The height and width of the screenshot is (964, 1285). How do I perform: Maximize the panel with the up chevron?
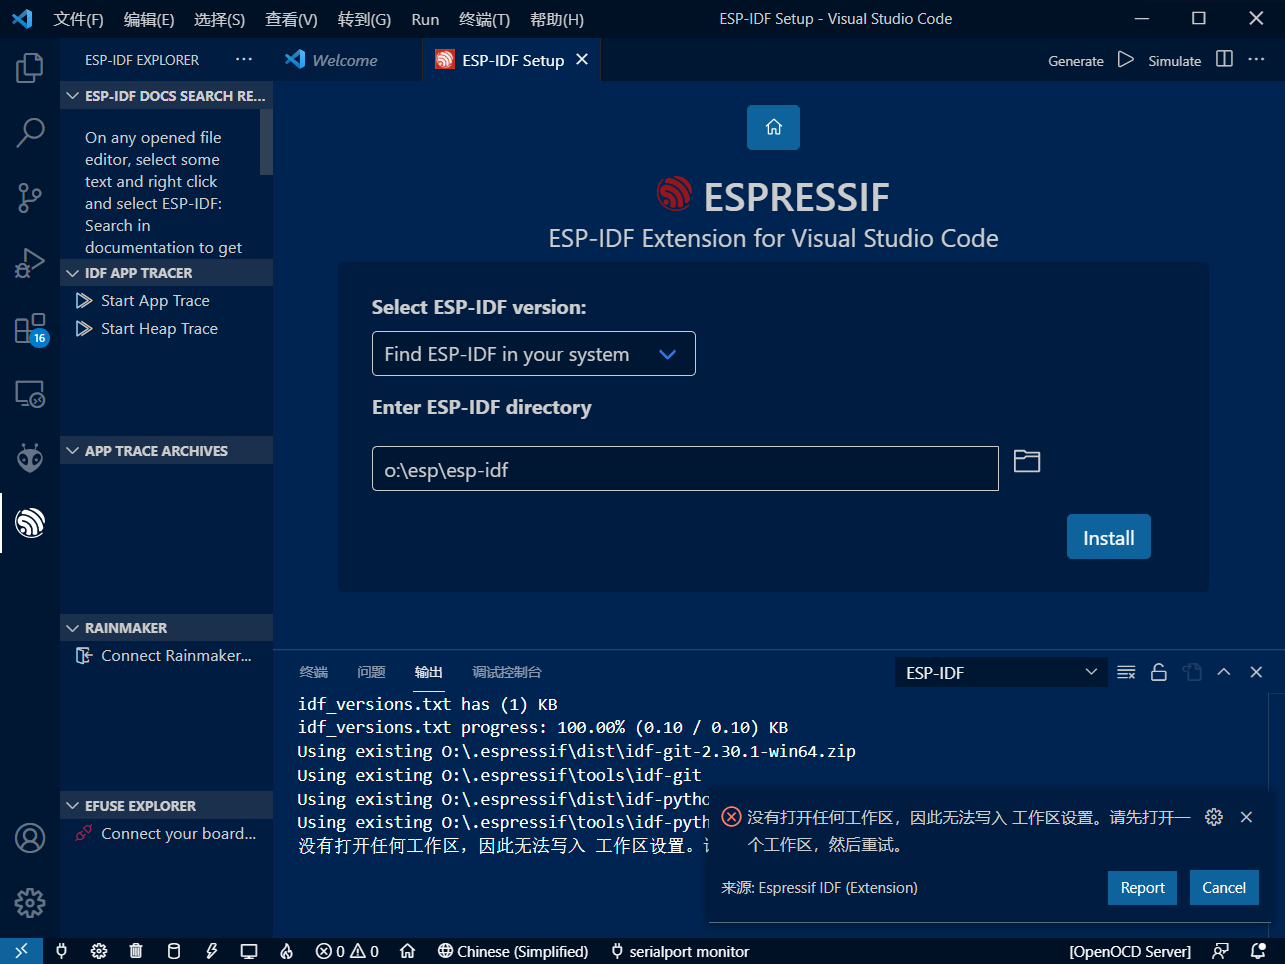point(1223,672)
